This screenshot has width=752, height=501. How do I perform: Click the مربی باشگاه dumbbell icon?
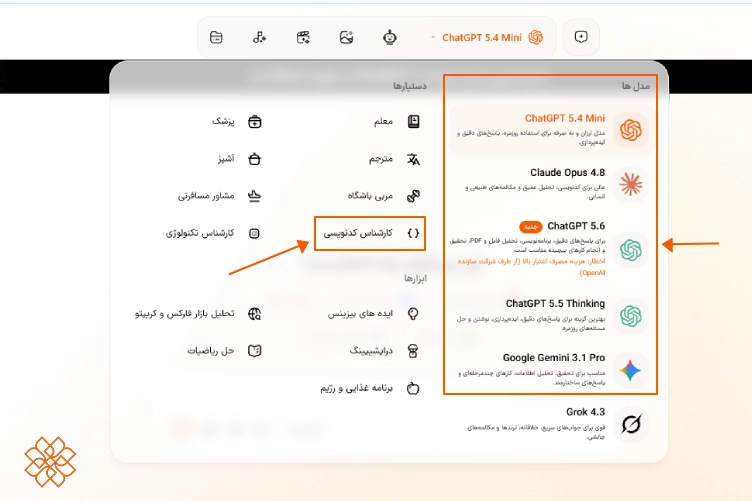pos(413,196)
